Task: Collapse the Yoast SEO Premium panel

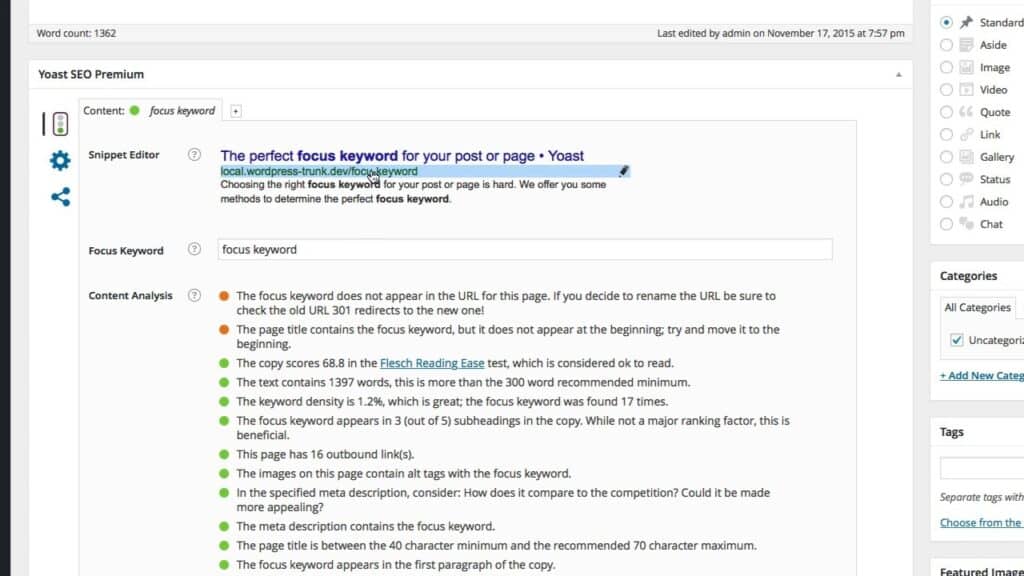Action: click(x=897, y=75)
